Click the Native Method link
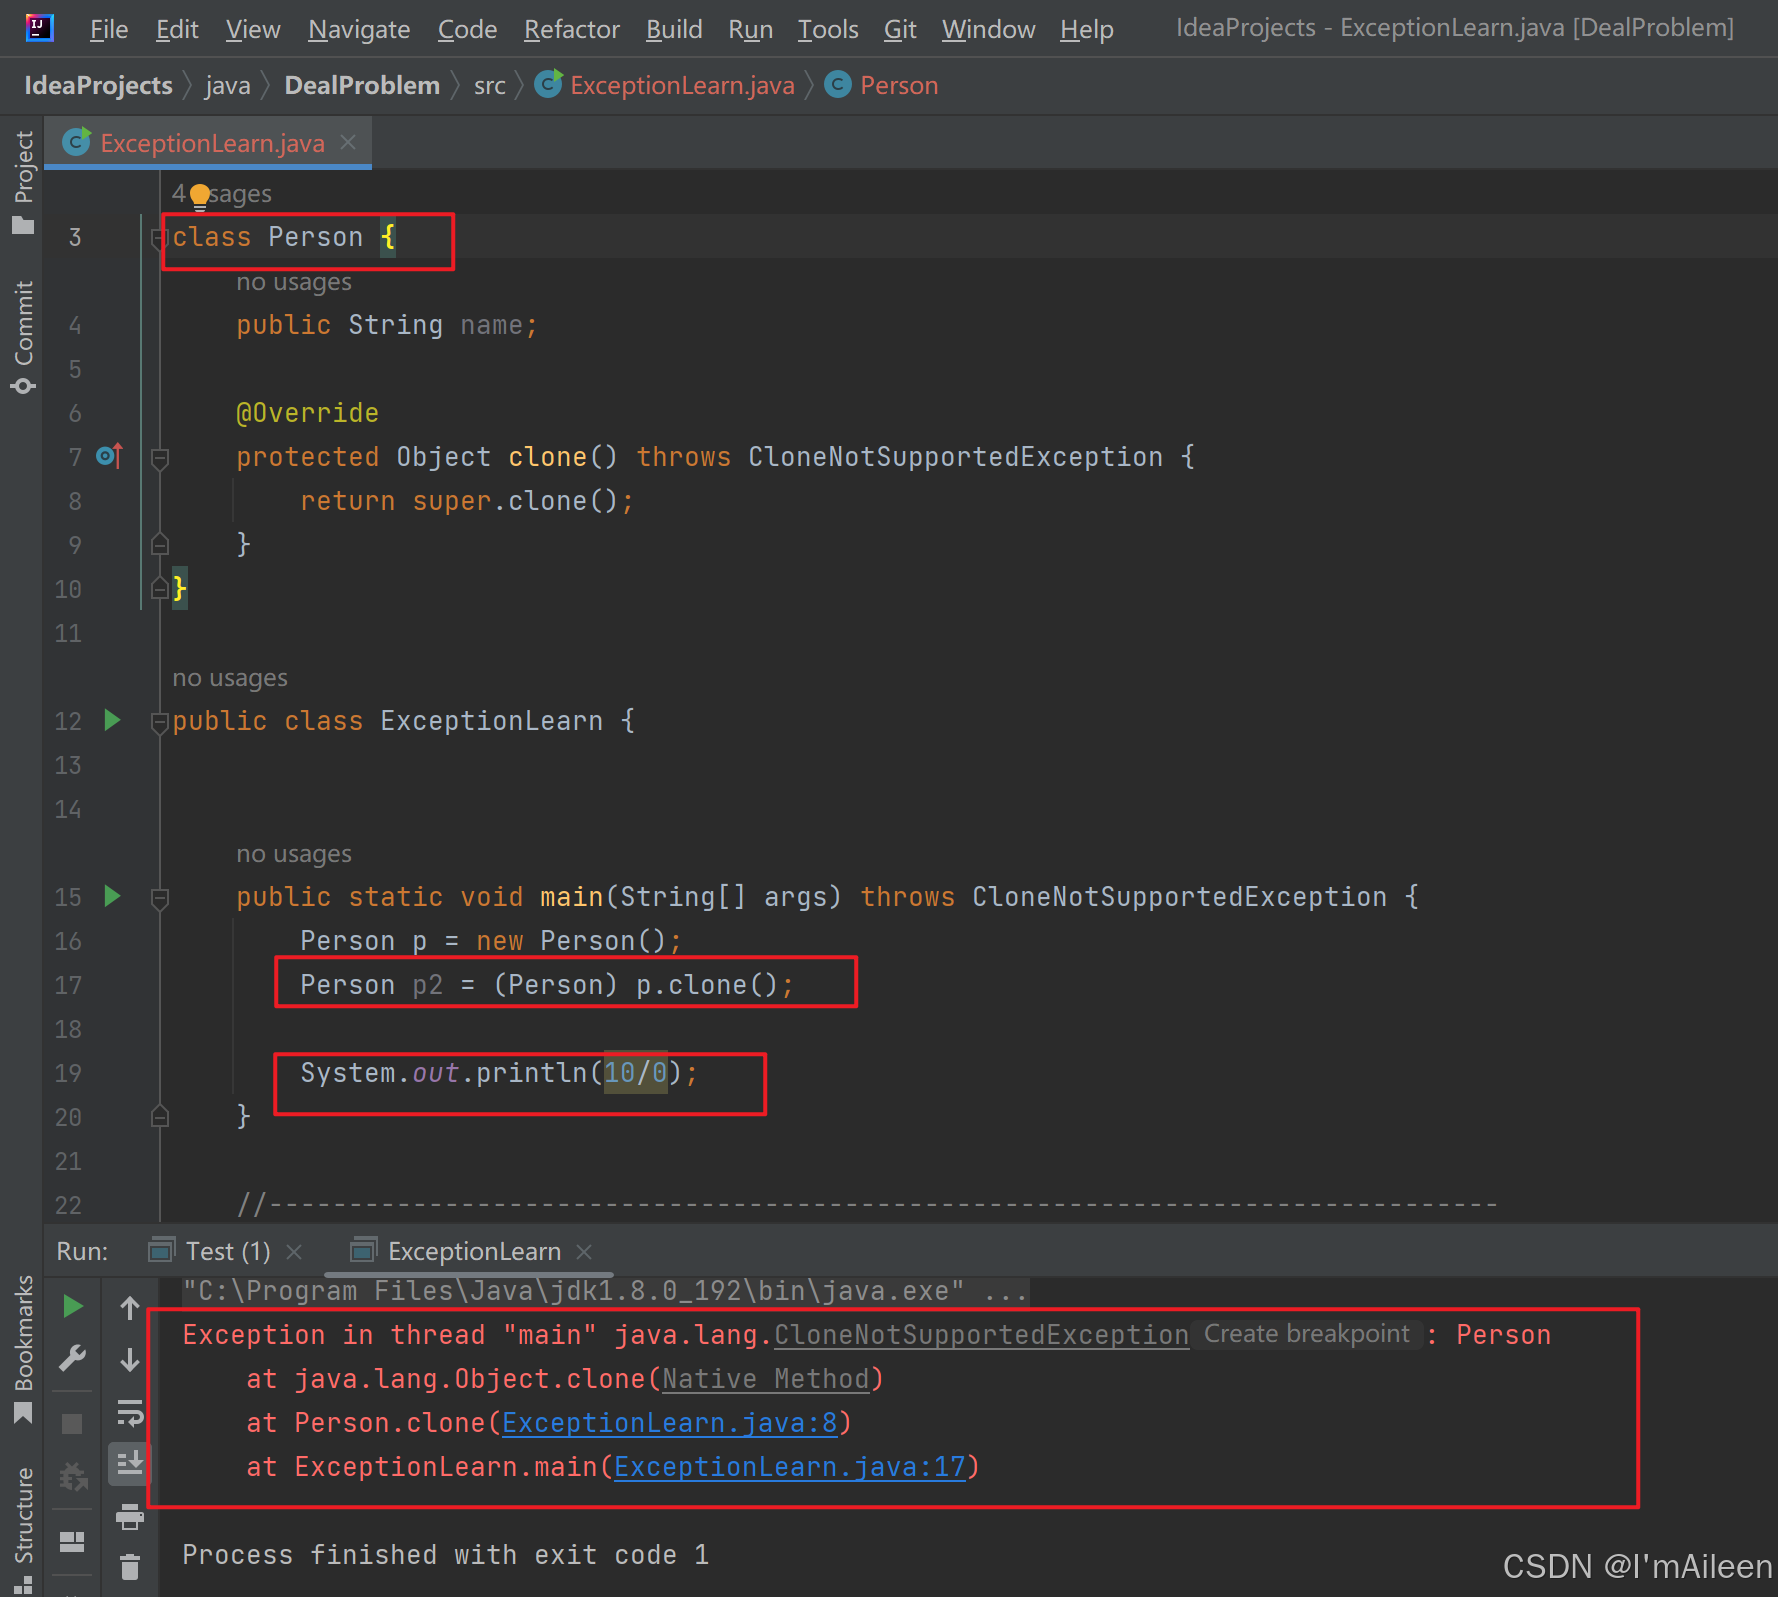1778x1597 pixels. (766, 1379)
